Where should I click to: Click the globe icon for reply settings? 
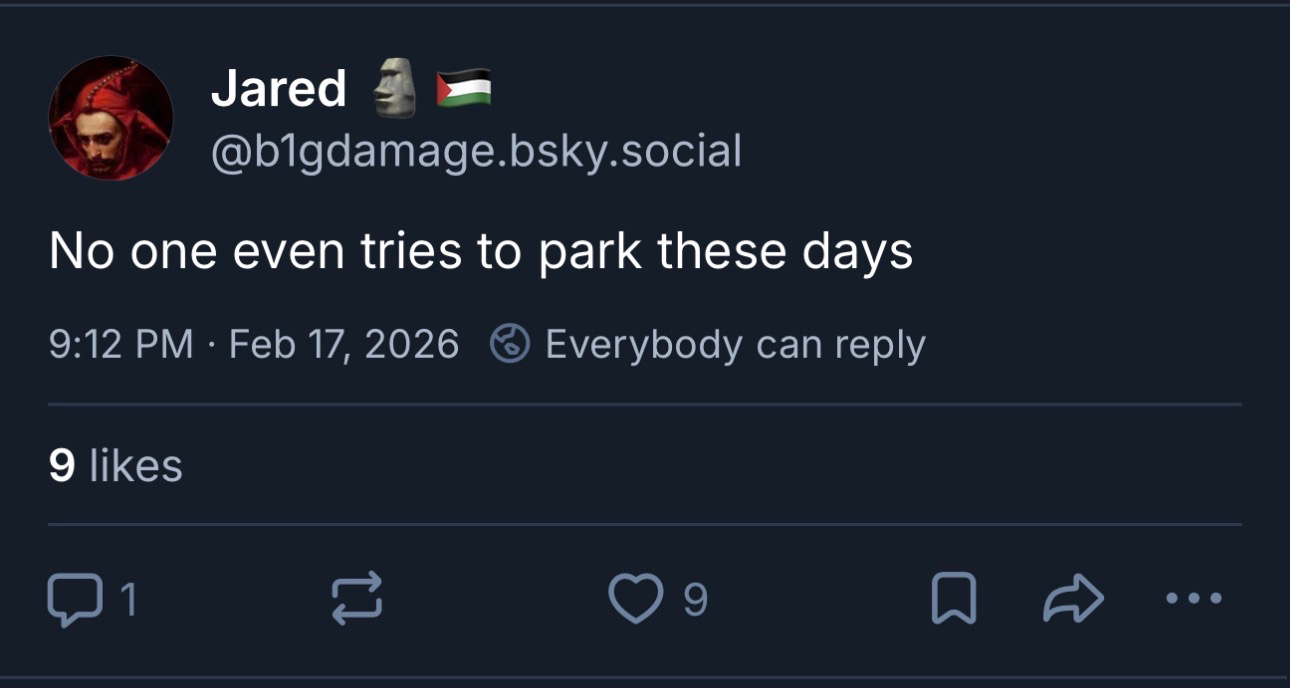[510, 345]
